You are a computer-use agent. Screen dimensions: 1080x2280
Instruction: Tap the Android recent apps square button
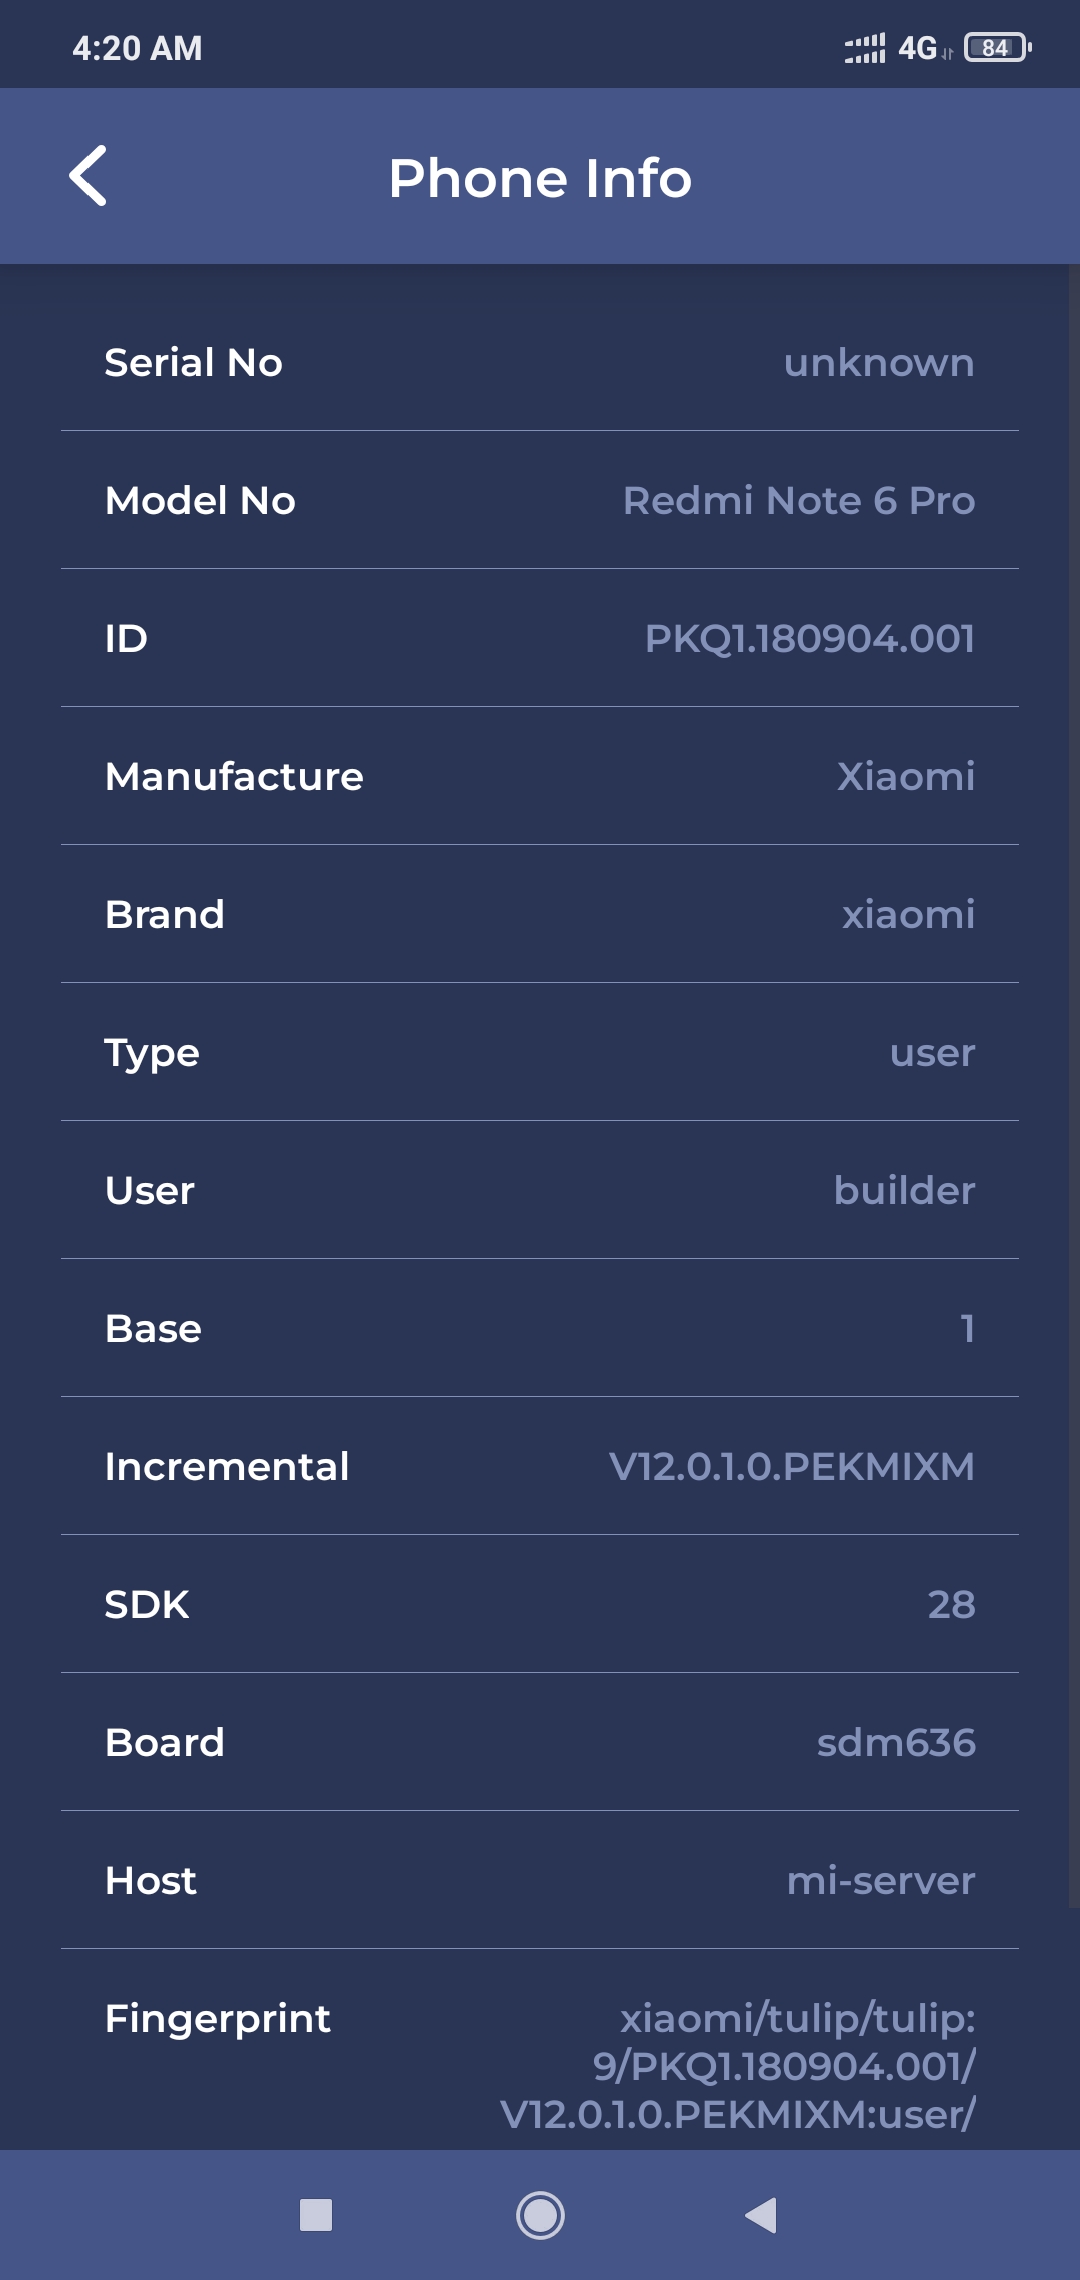coord(316,2215)
